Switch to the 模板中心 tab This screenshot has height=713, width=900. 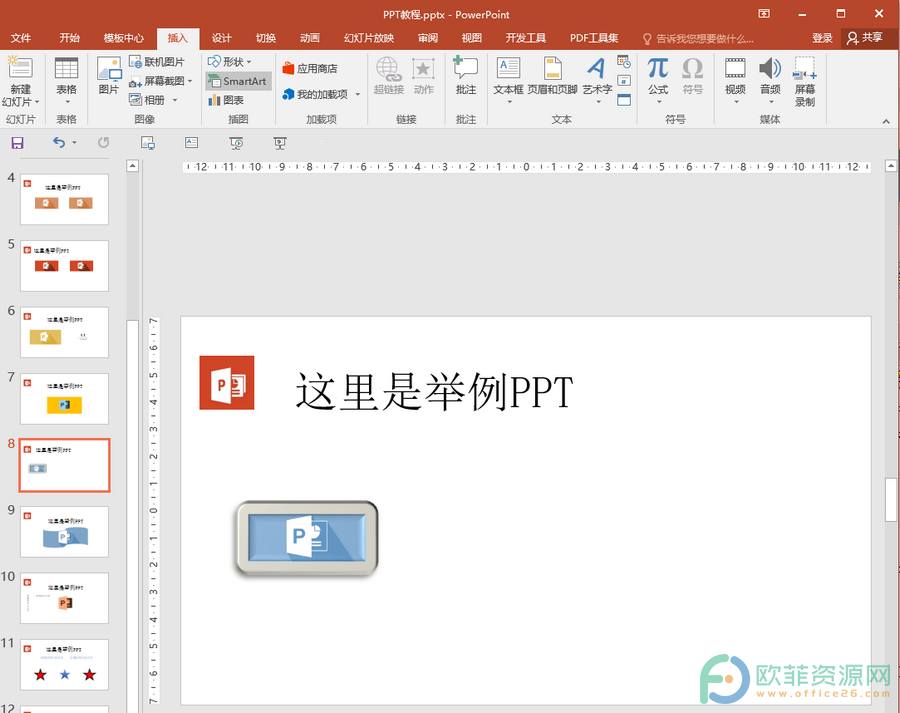(x=123, y=38)
